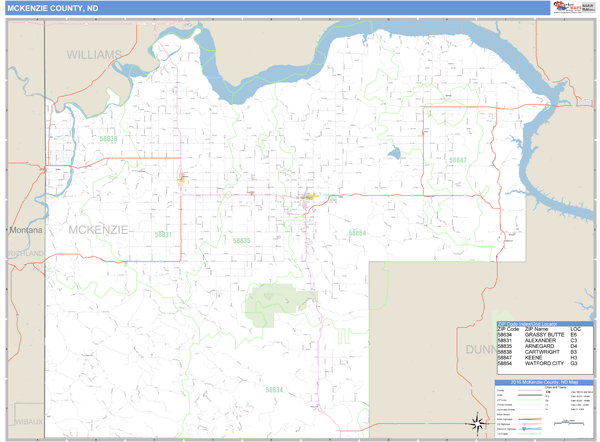Select the GRASSY BUTTE row in ZIP index
This screenshot has width=600, height=442.
[x=544, y=335]
